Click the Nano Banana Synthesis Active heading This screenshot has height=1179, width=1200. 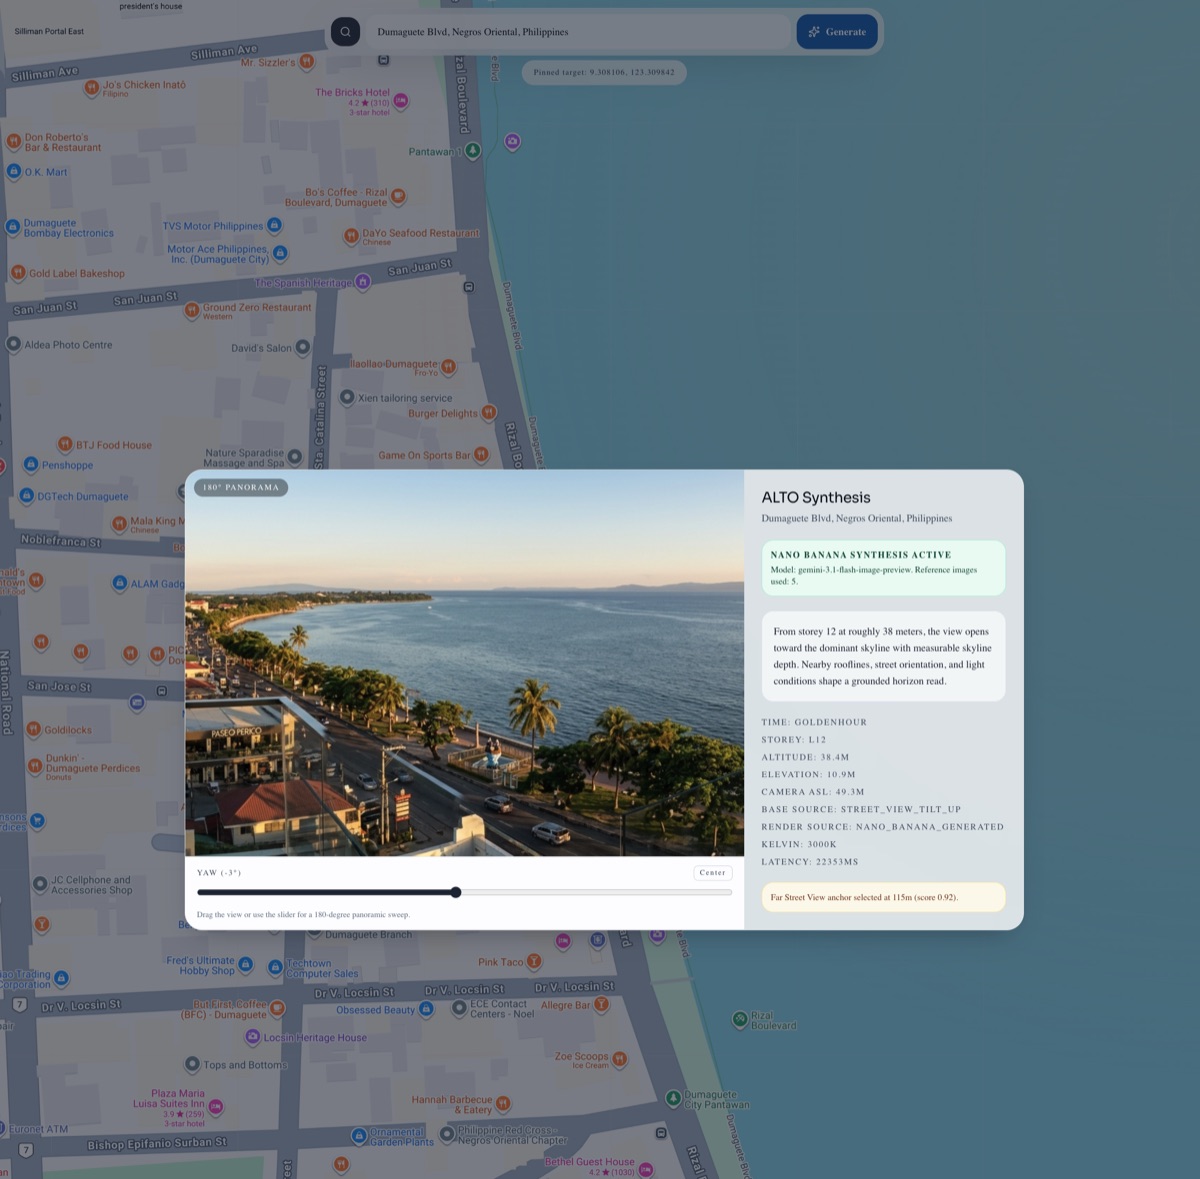click(x=861, y=554)
